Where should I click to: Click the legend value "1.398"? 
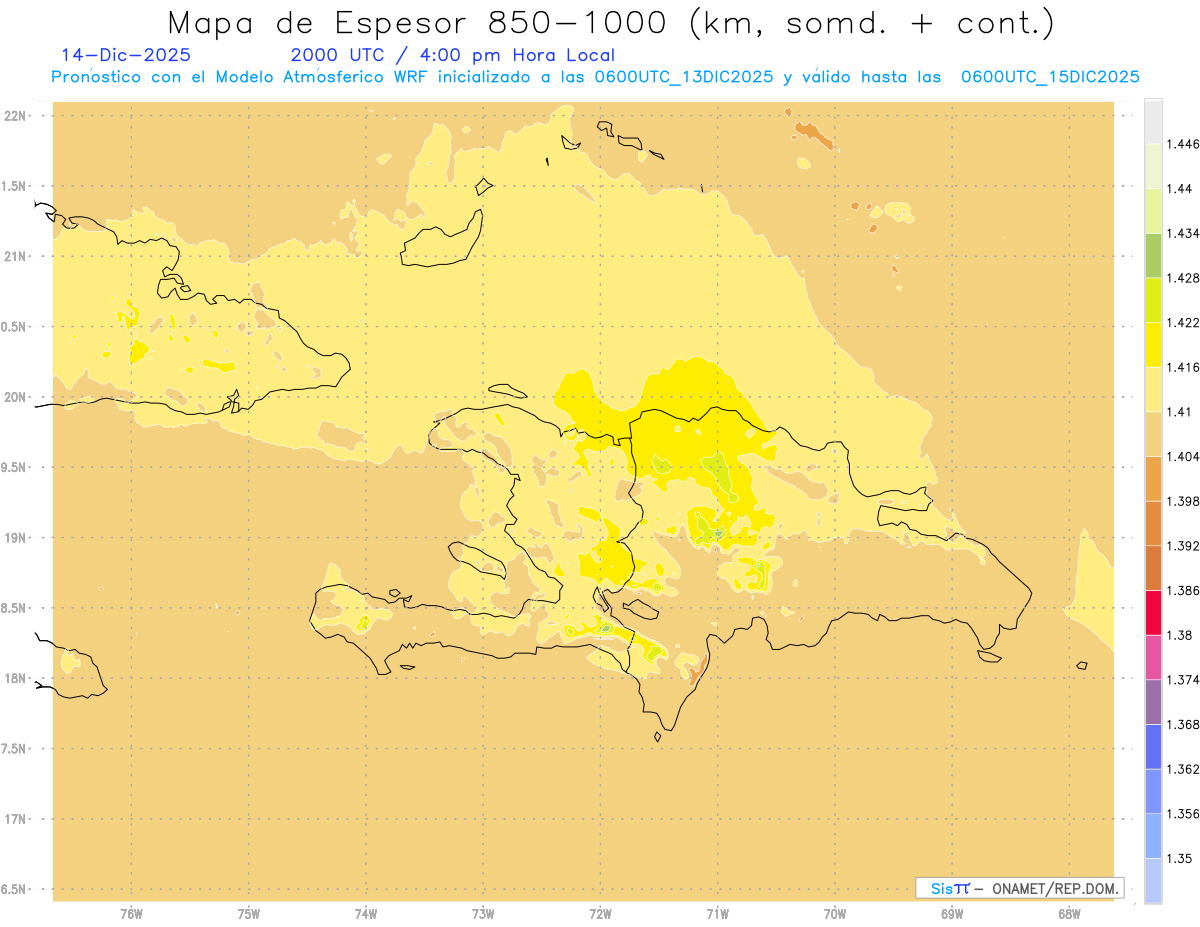[1184, 501]
